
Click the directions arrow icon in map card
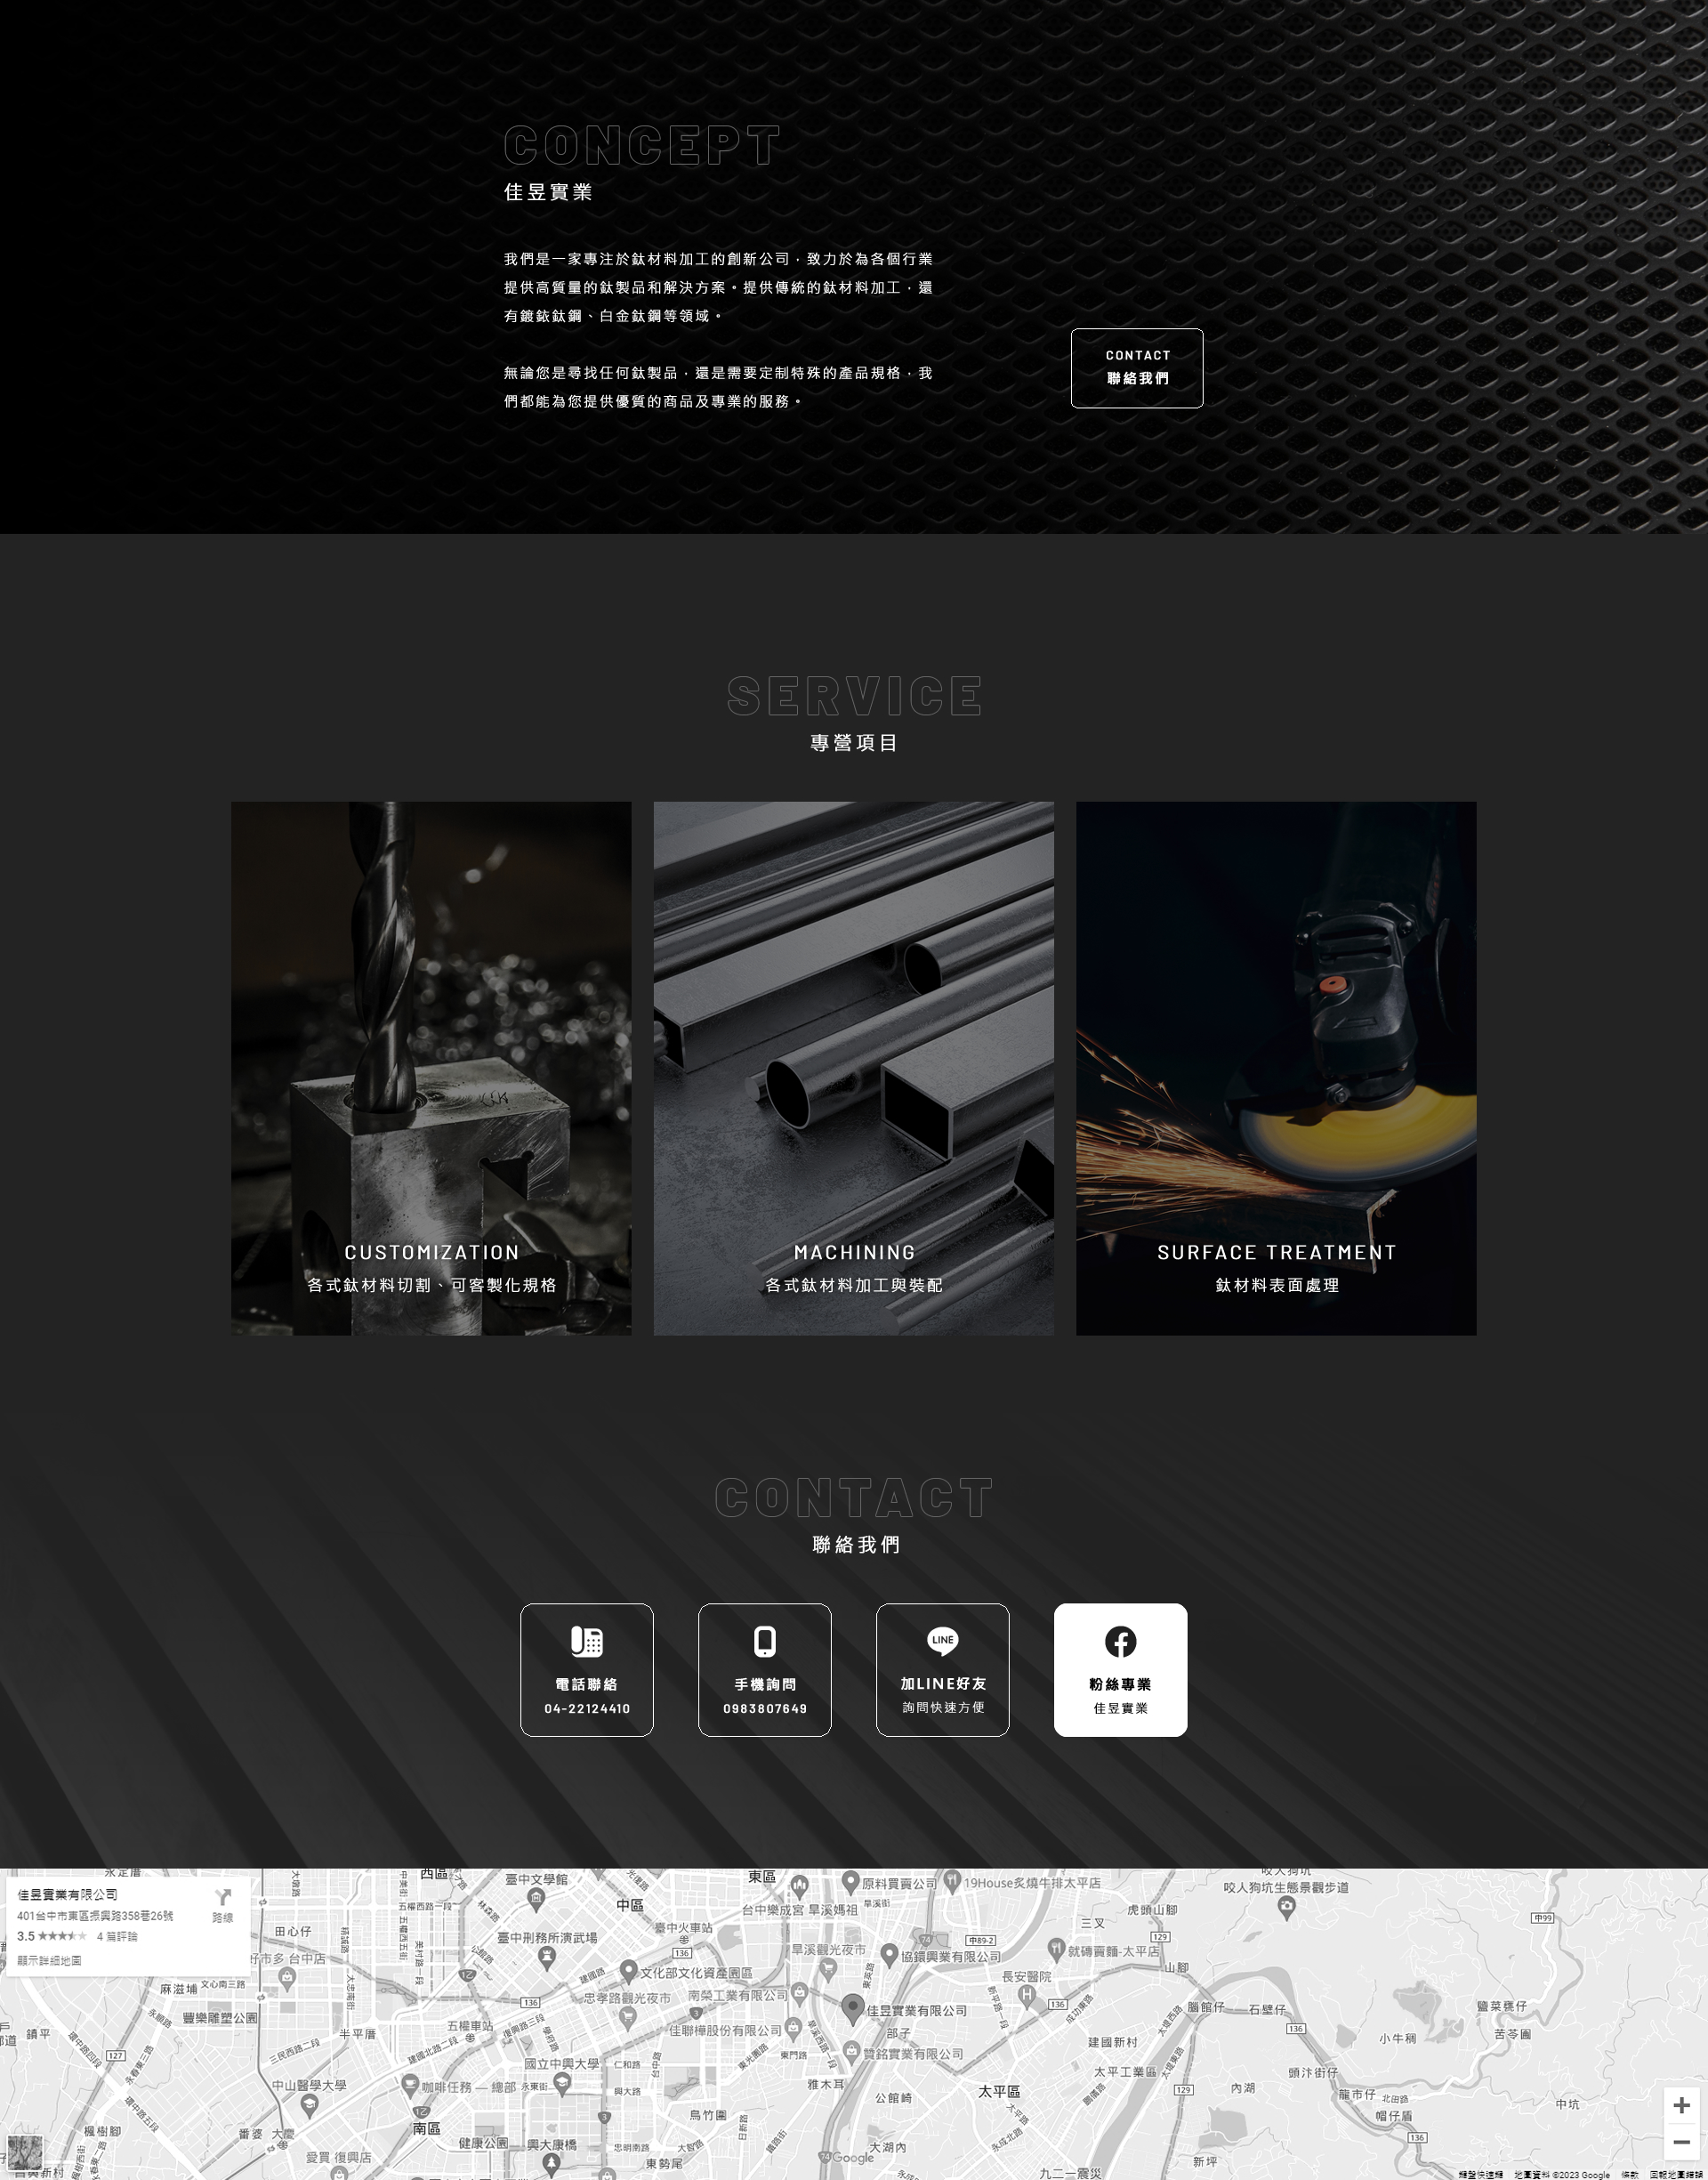click(223, 1897)
